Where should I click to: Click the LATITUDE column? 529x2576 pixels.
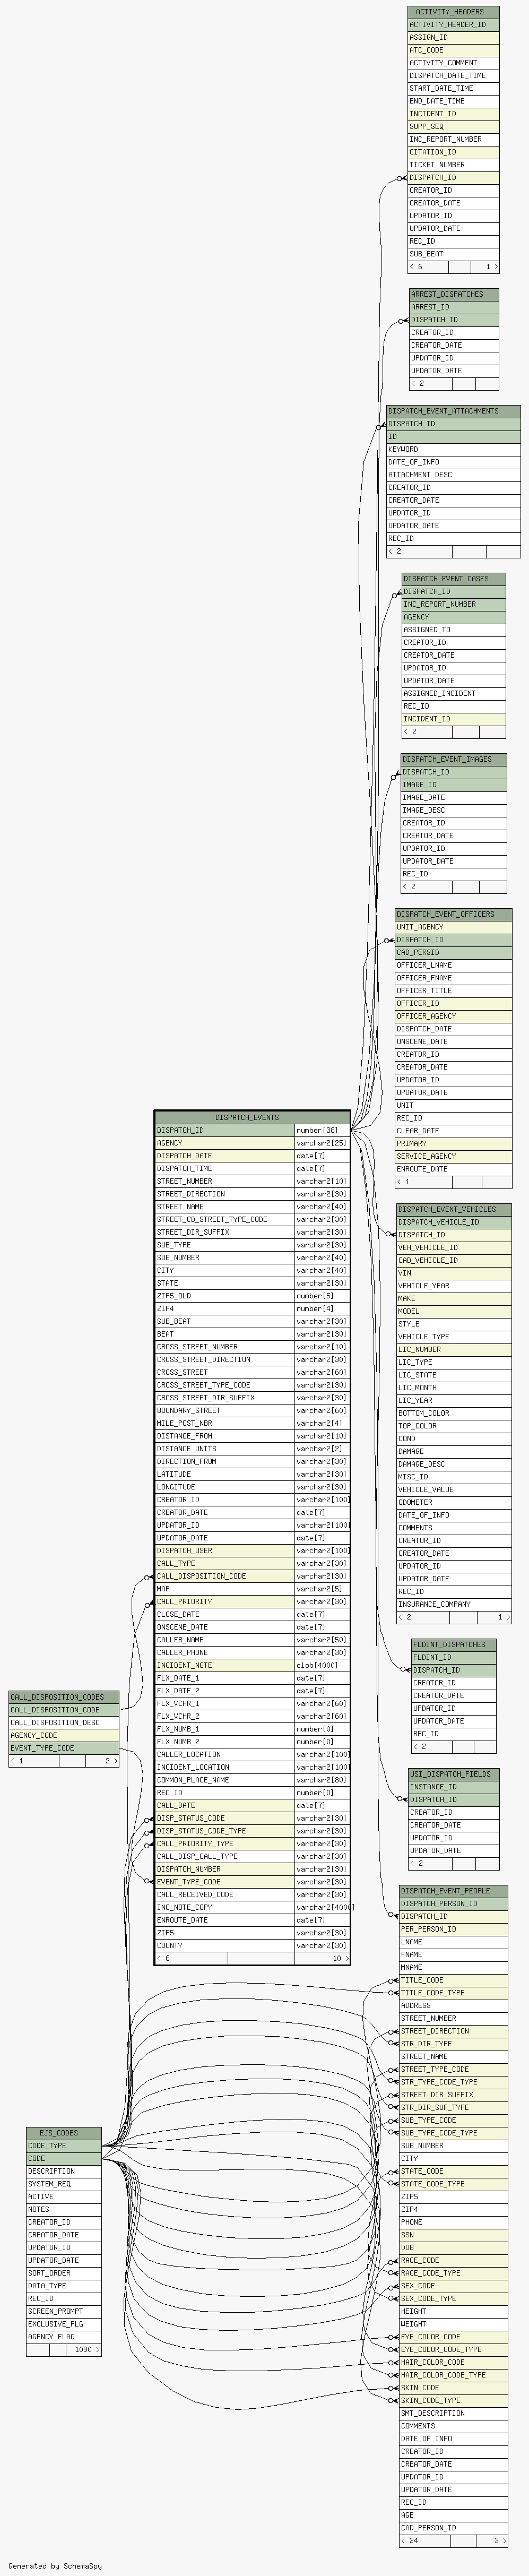pos(252,1474)
